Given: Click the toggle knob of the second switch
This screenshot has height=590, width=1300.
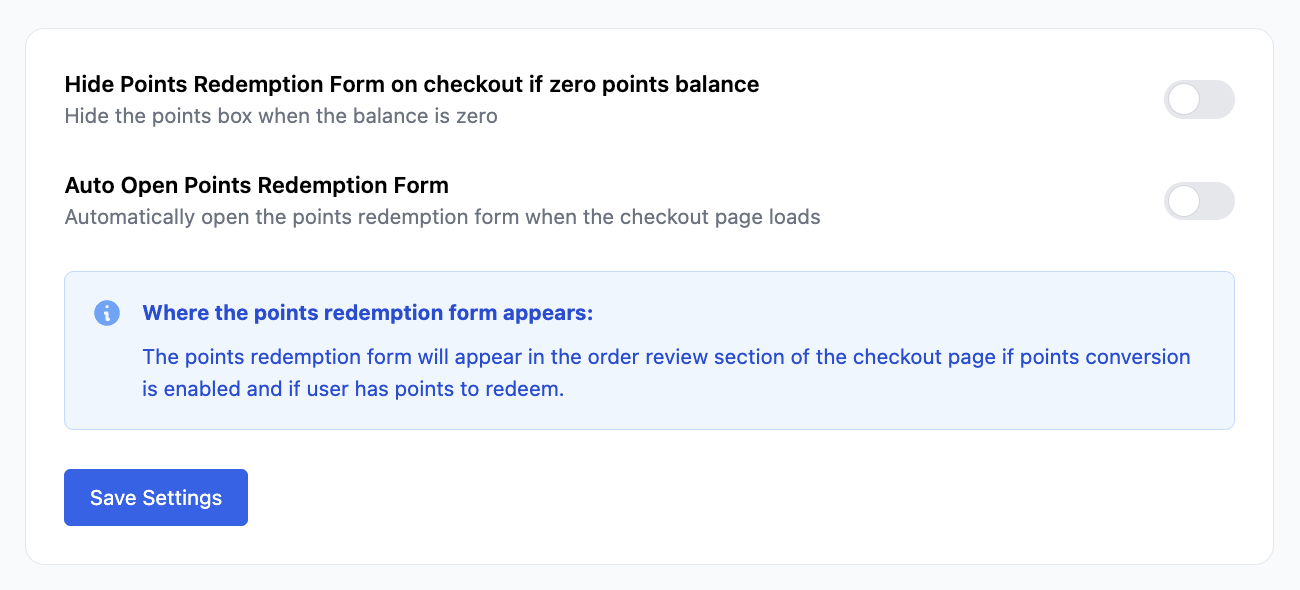Looking at the screenshot, I should [1182, 201].
